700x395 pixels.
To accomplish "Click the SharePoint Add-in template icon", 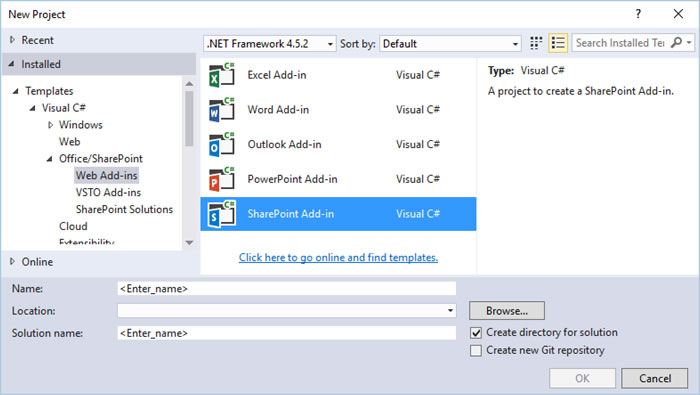I will pyautogui.click(x=221, y=214).
